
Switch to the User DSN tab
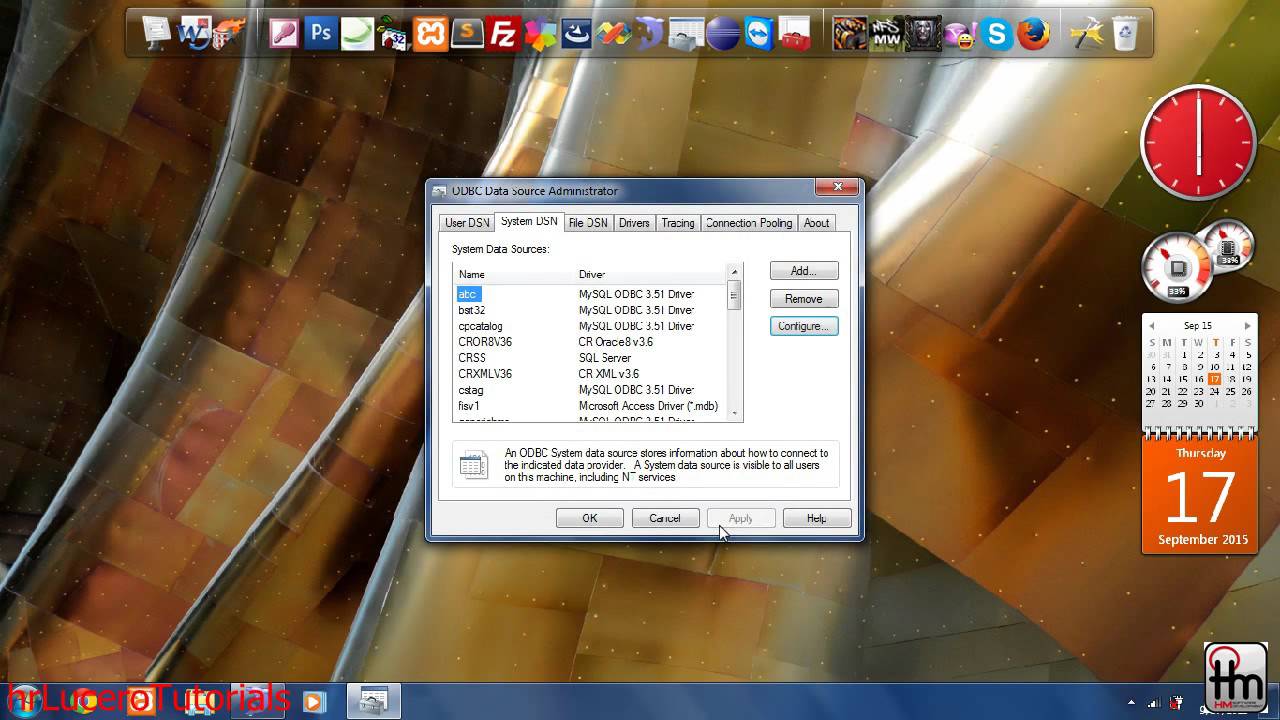click(x=467, y=223)
